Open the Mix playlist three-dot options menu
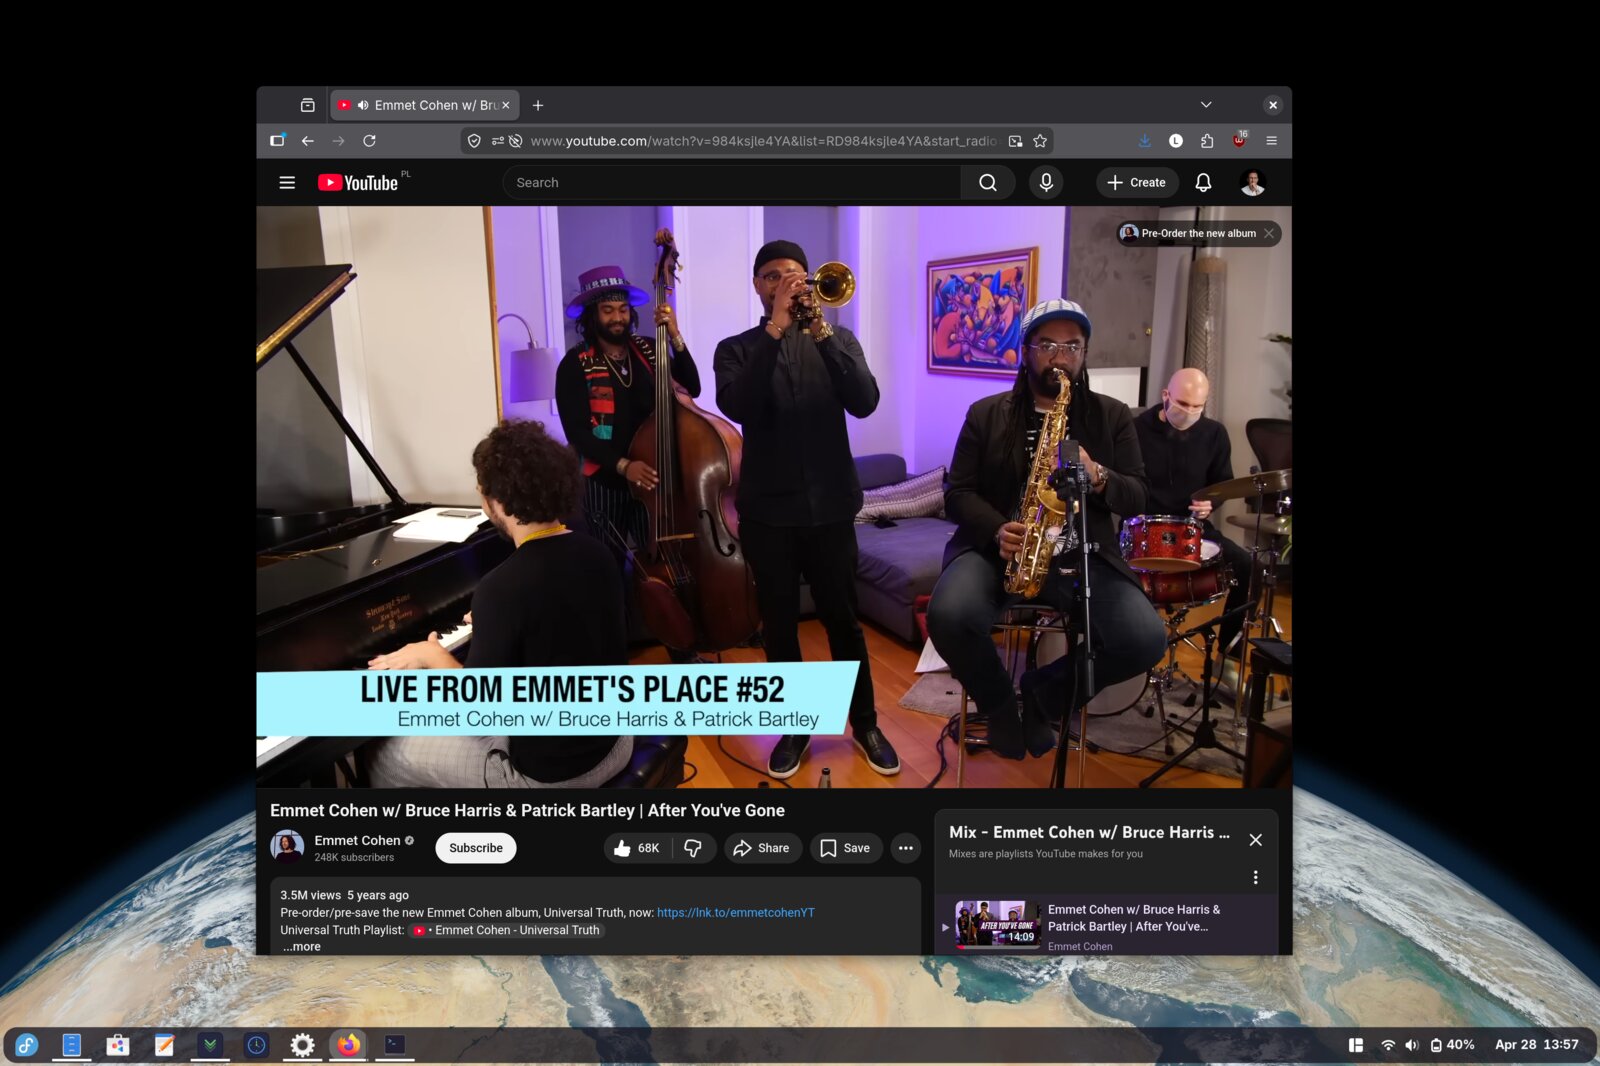Screen dimensions: 1600x1066 (1255, 878)
